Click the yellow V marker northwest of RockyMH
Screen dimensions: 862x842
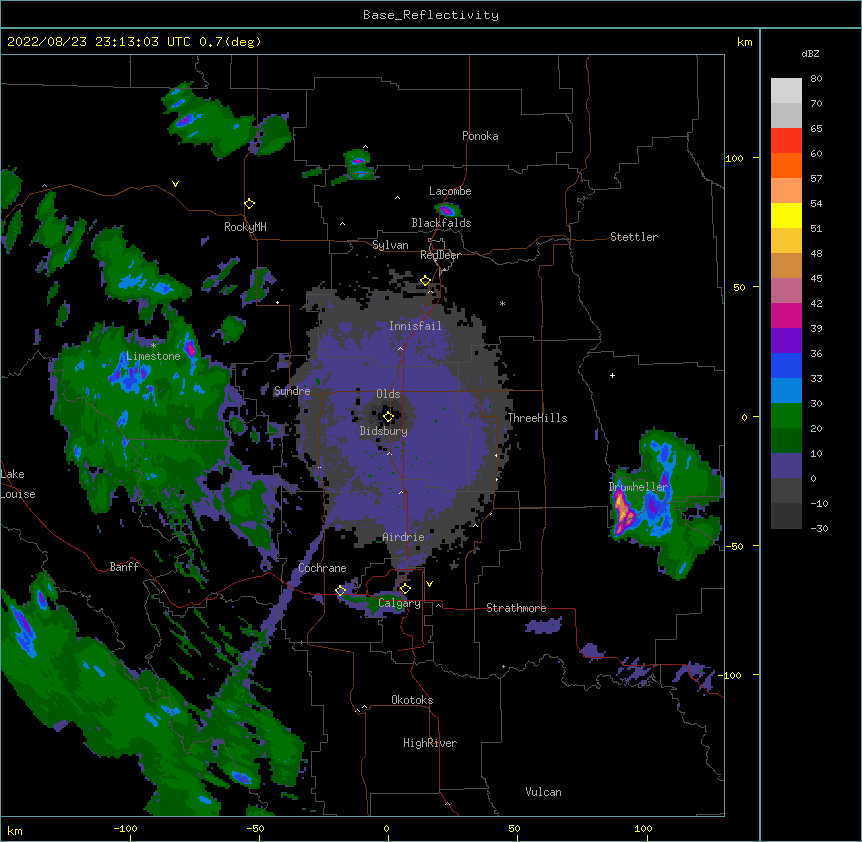coord(175,184)
